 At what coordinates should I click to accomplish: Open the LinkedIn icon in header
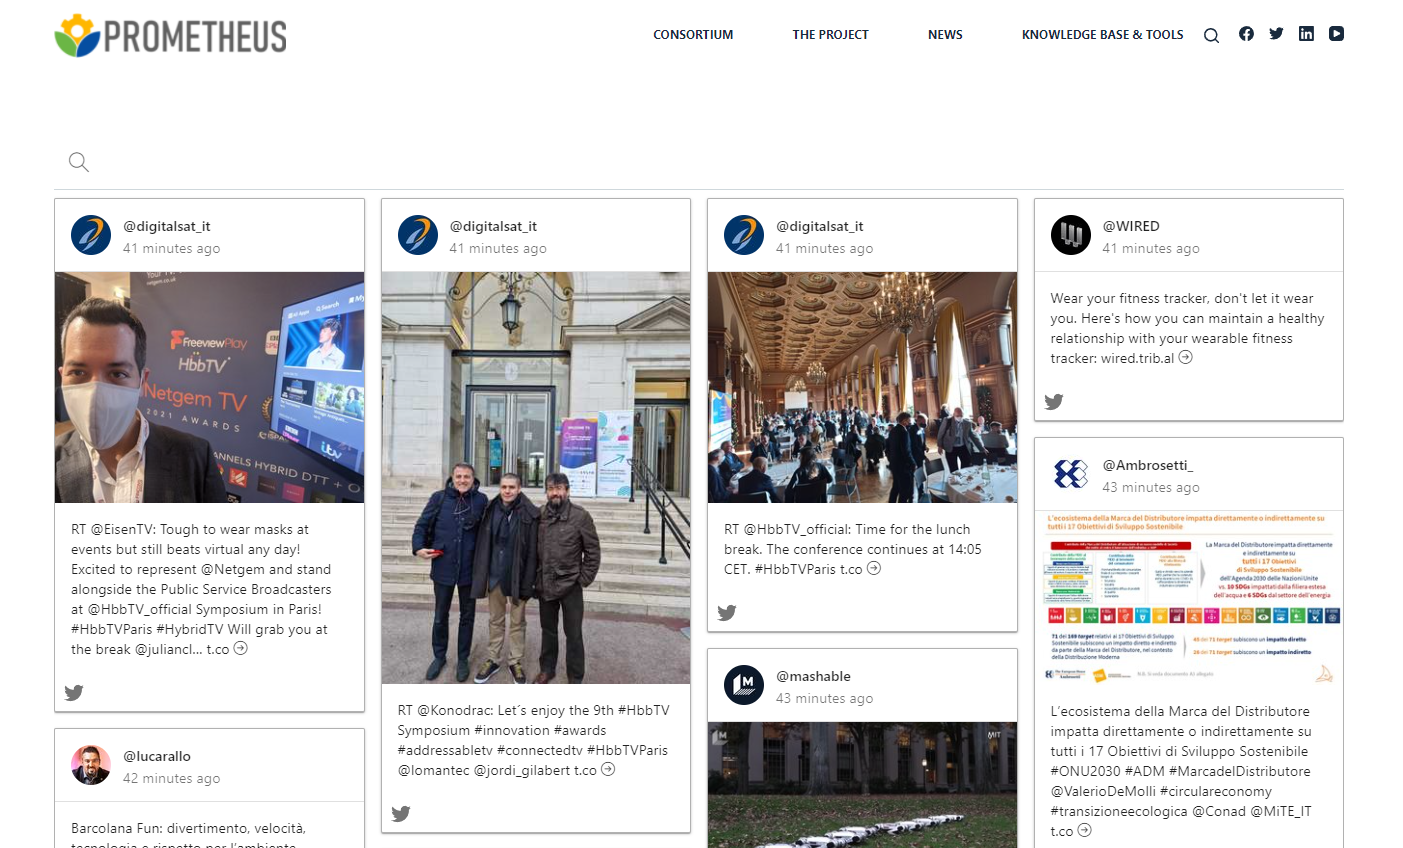(1306, 34)
